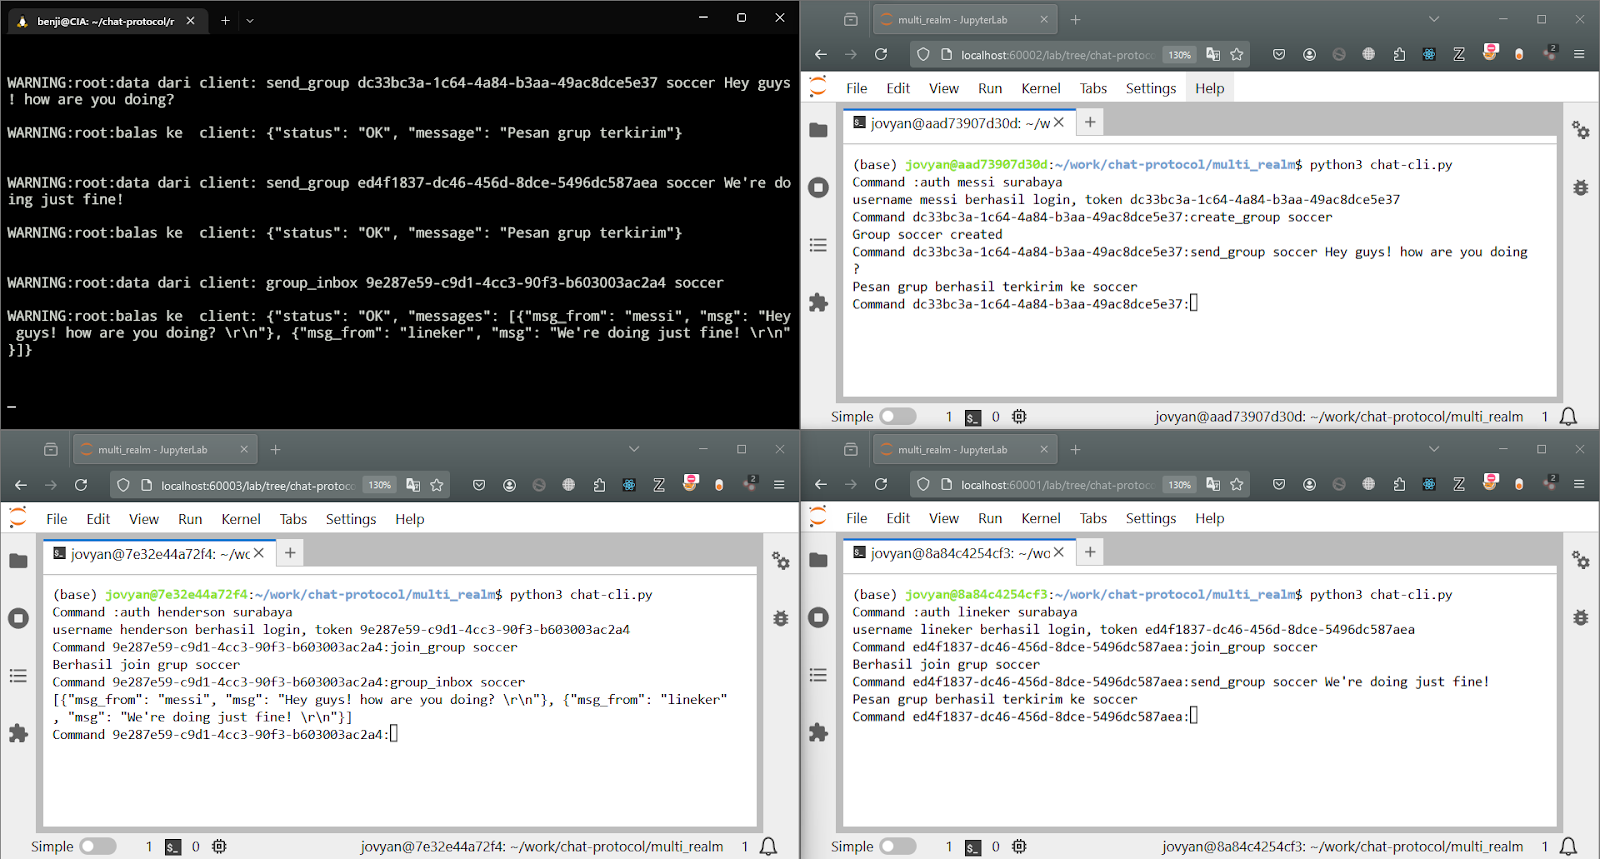Expand the list-all-tabs chevron in the localhost:60002 browser
This screenshot has height=859, width=1600.
(1433, 19)
